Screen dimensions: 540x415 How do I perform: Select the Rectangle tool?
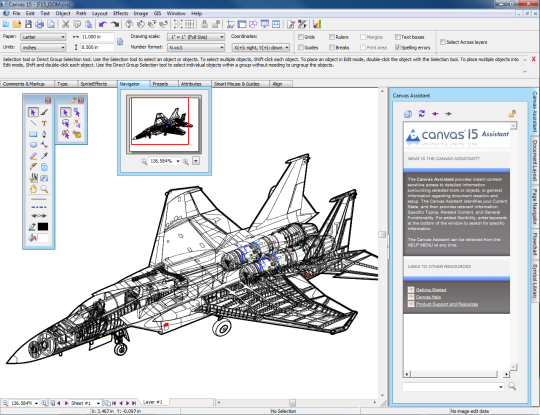click(x=33, y=134)
